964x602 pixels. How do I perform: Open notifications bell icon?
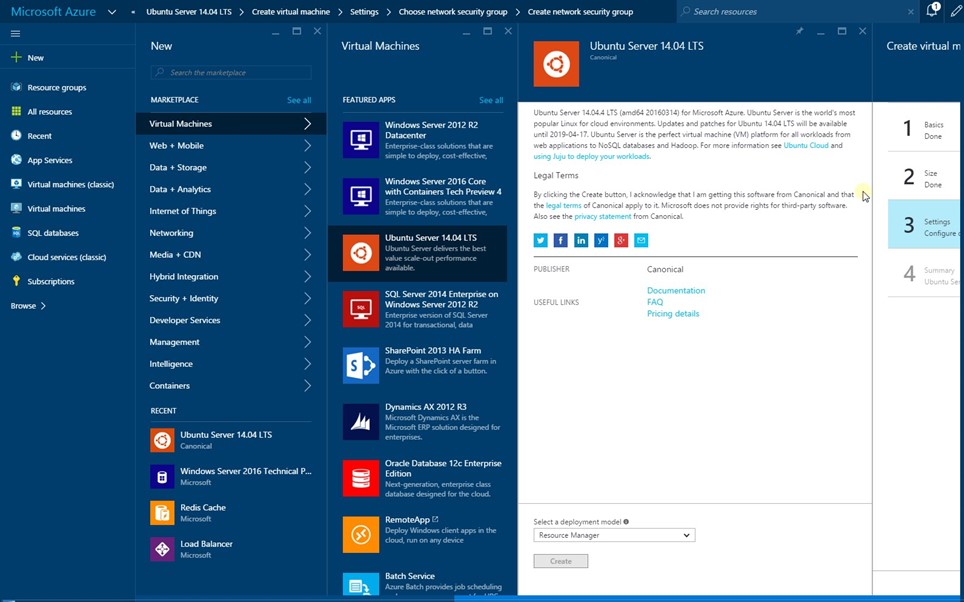pos(932,10)
